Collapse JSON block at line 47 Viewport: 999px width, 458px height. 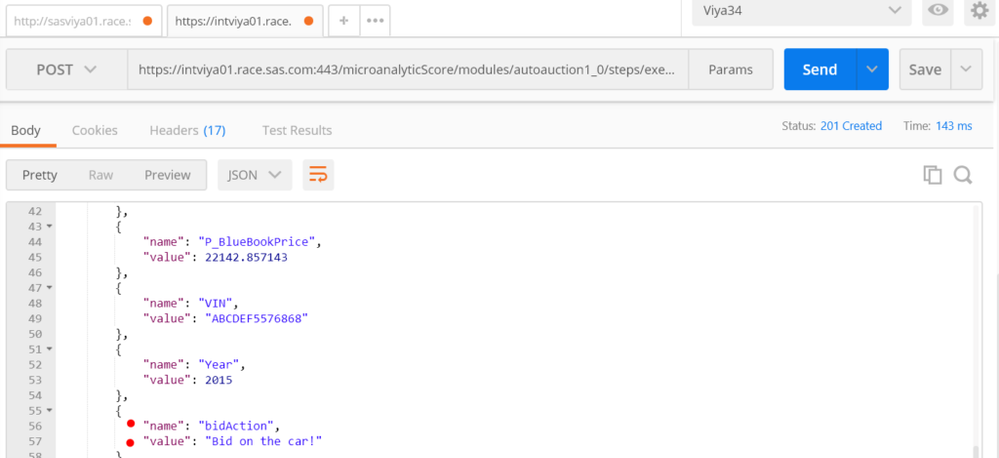(x=49, y=288)
